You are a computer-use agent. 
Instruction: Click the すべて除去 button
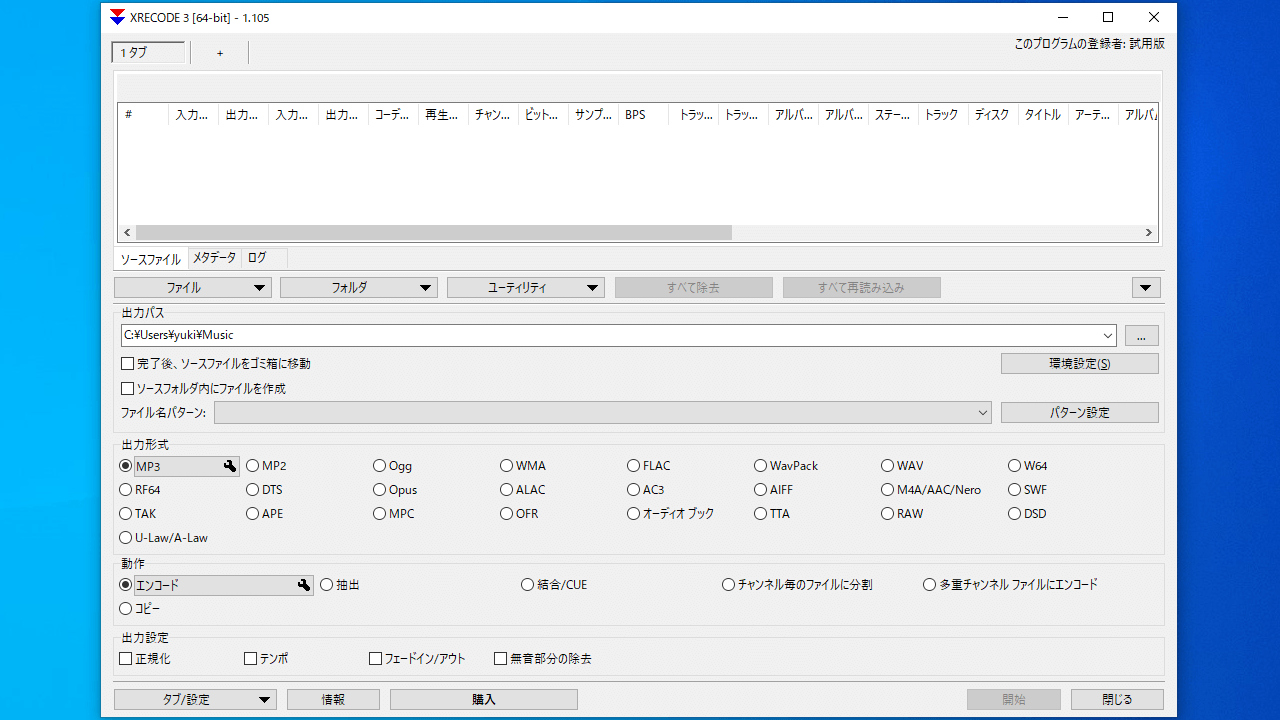coord(693,288)
